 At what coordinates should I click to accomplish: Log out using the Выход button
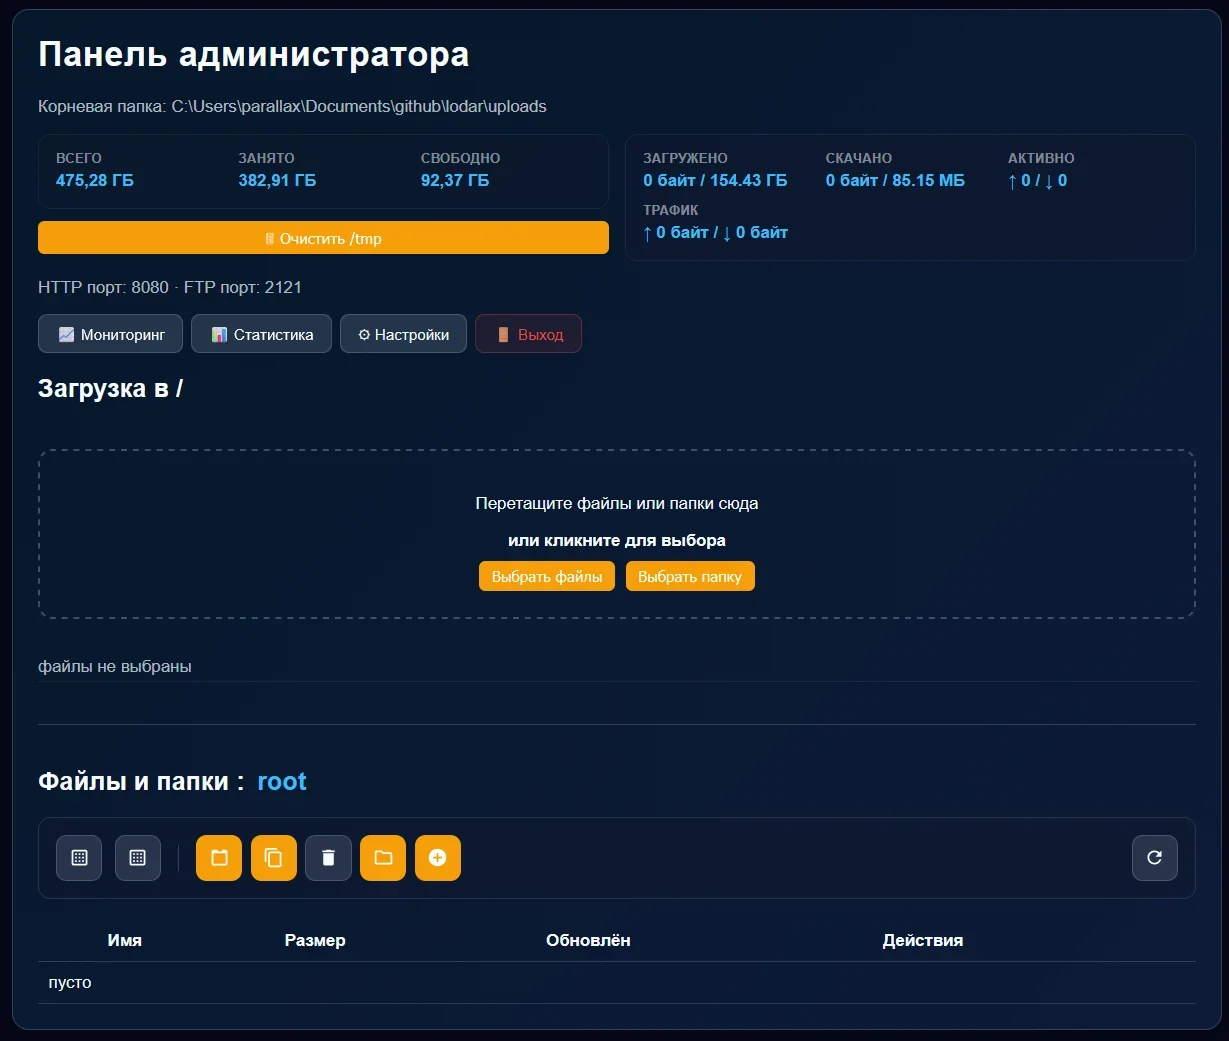[x=528, y=334]
